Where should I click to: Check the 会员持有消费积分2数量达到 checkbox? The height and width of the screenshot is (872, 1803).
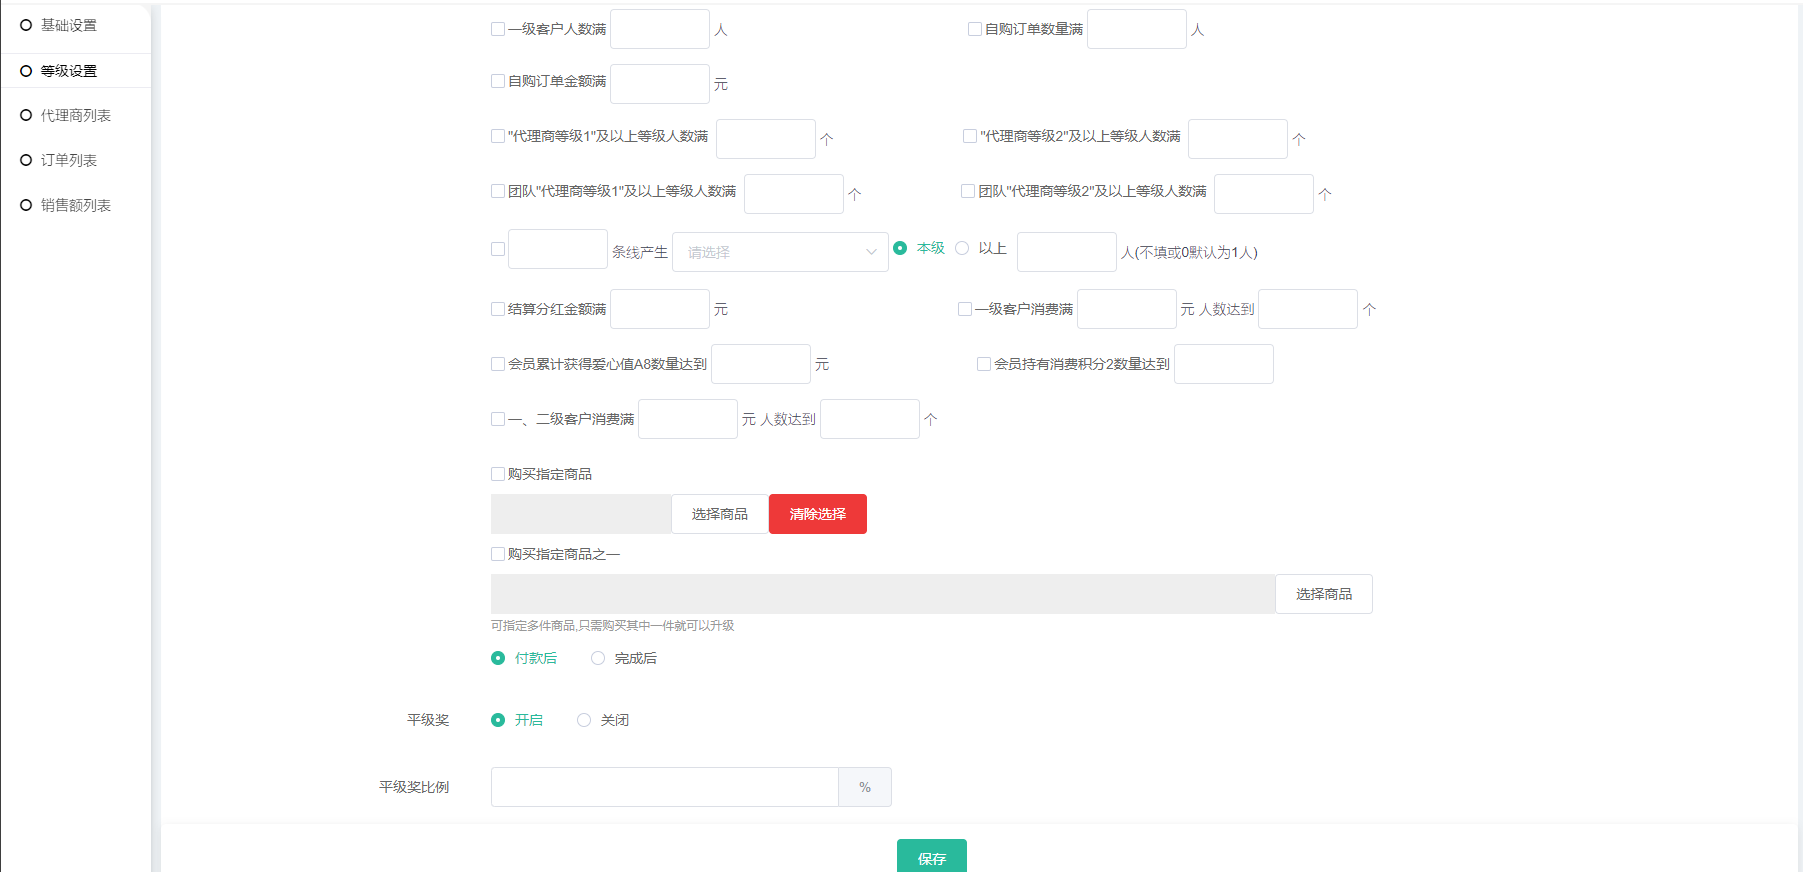(984, 365)
